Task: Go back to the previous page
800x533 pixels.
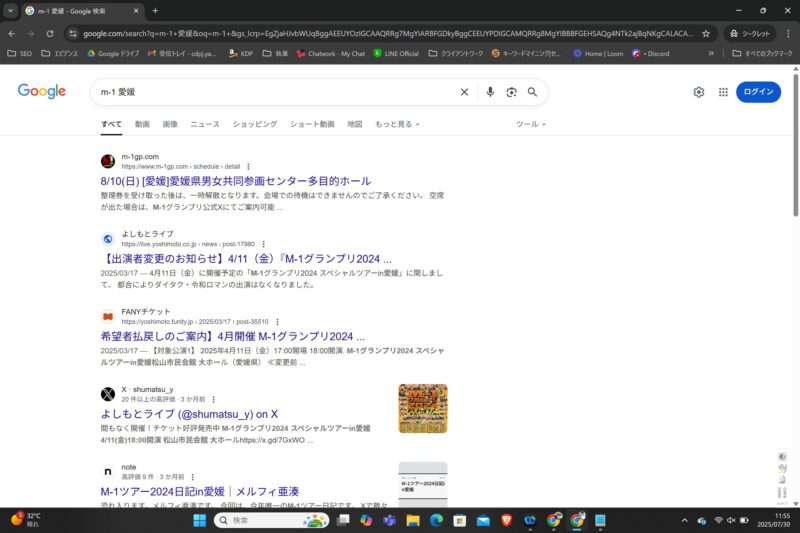Action: coord(12,34)
